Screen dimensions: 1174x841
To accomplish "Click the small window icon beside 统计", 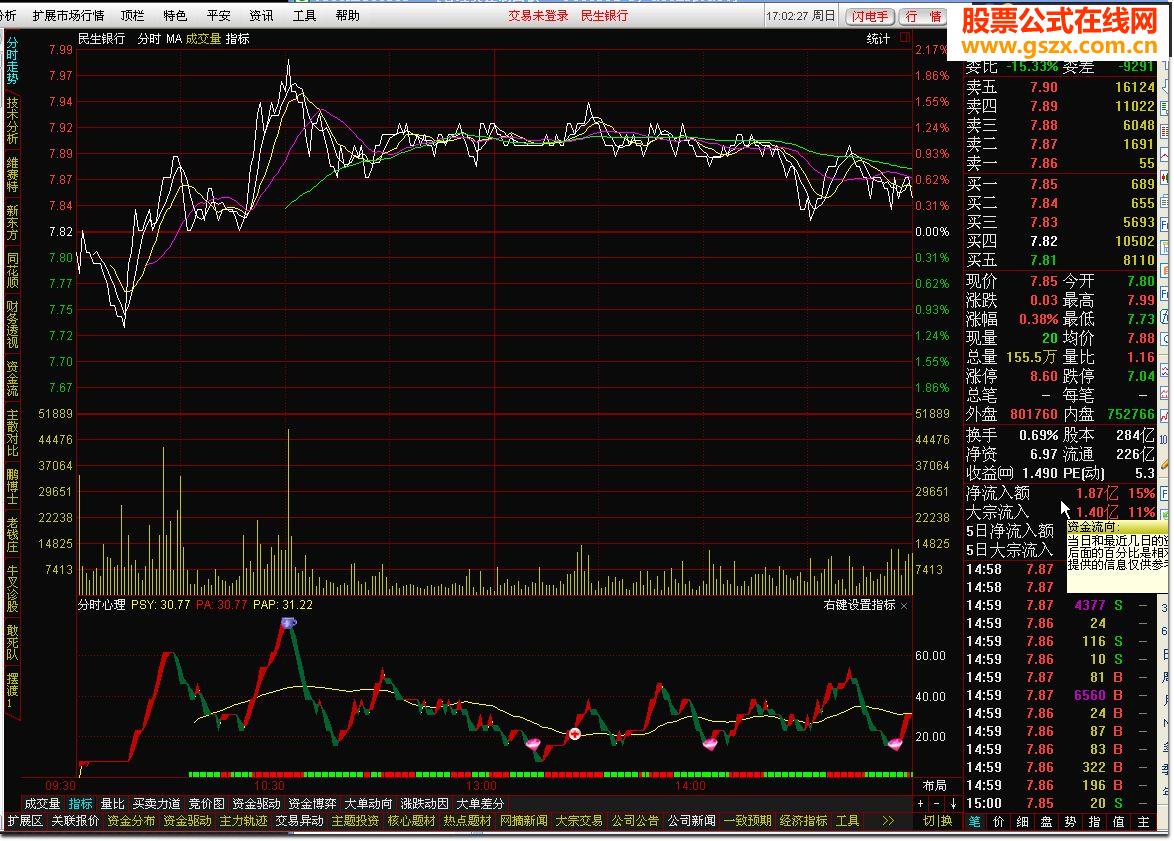I will (x=904, y=37).
